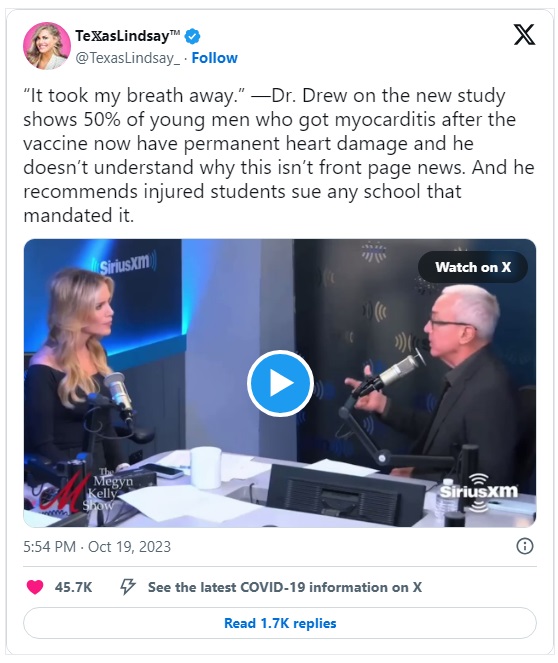Viewport: 558px width, 663px height.
Task: Click the SiriusXM sign at video top-left
Action: pyautogui.click(x=124, y=263)
